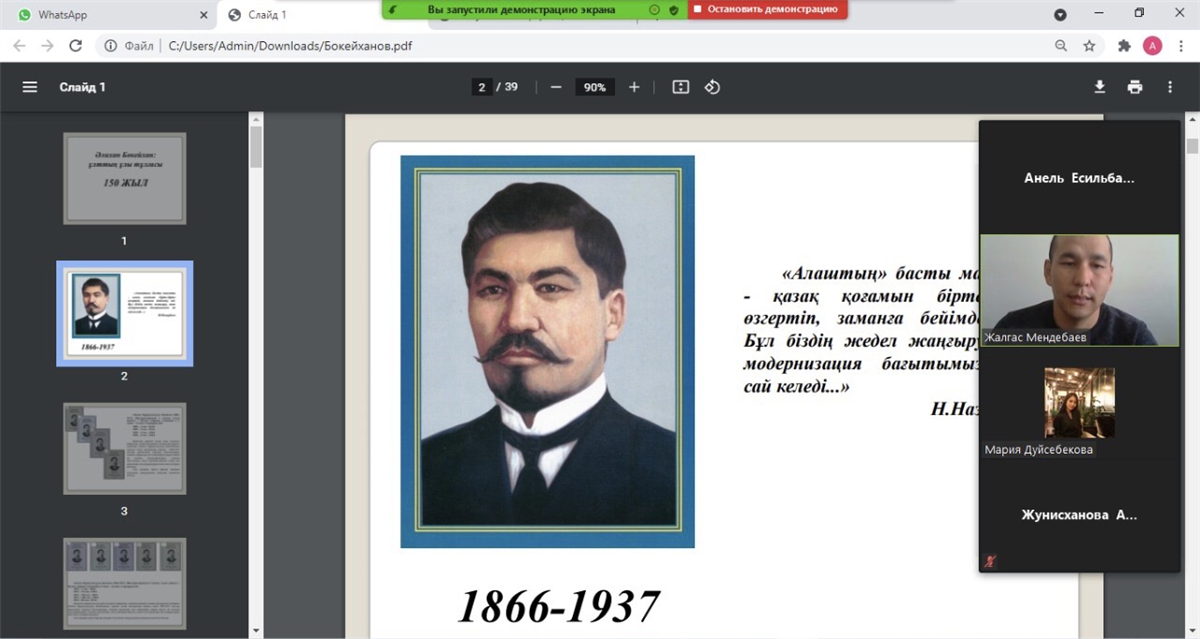Print the PDF document
Screen dimensions: 1200x639
pyautogui.click(x=1135, y=87)
